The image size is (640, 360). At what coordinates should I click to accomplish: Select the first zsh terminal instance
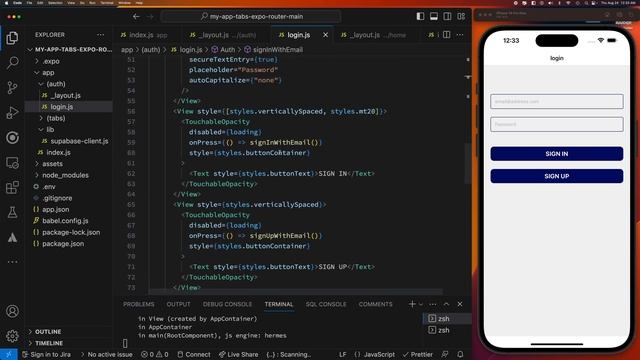[x=447, y=318]
